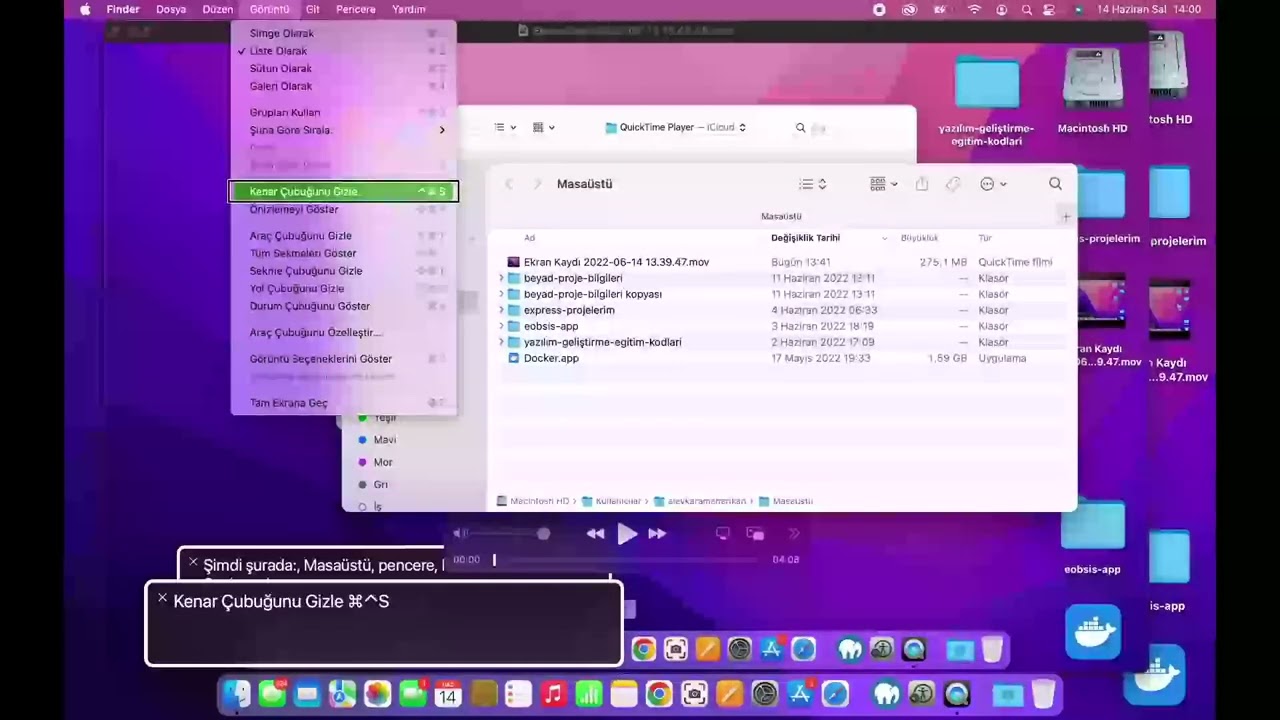Click the fast-forward button in QuickTime controls

[657, 534]
